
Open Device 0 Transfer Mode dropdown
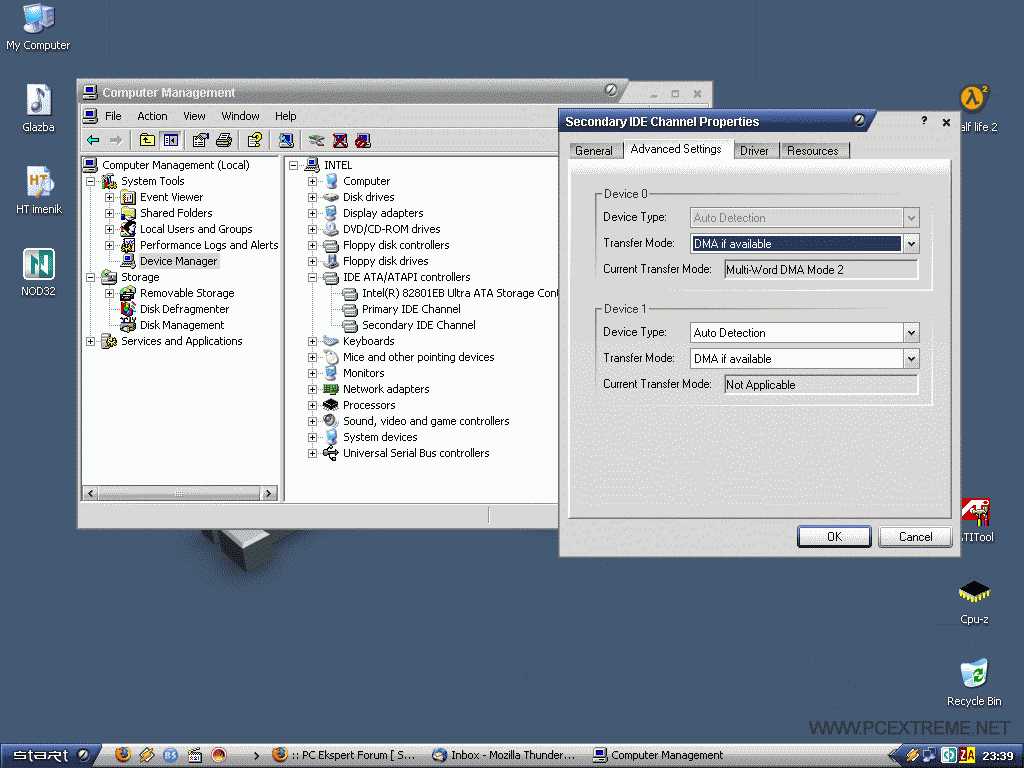pos(910,244)
